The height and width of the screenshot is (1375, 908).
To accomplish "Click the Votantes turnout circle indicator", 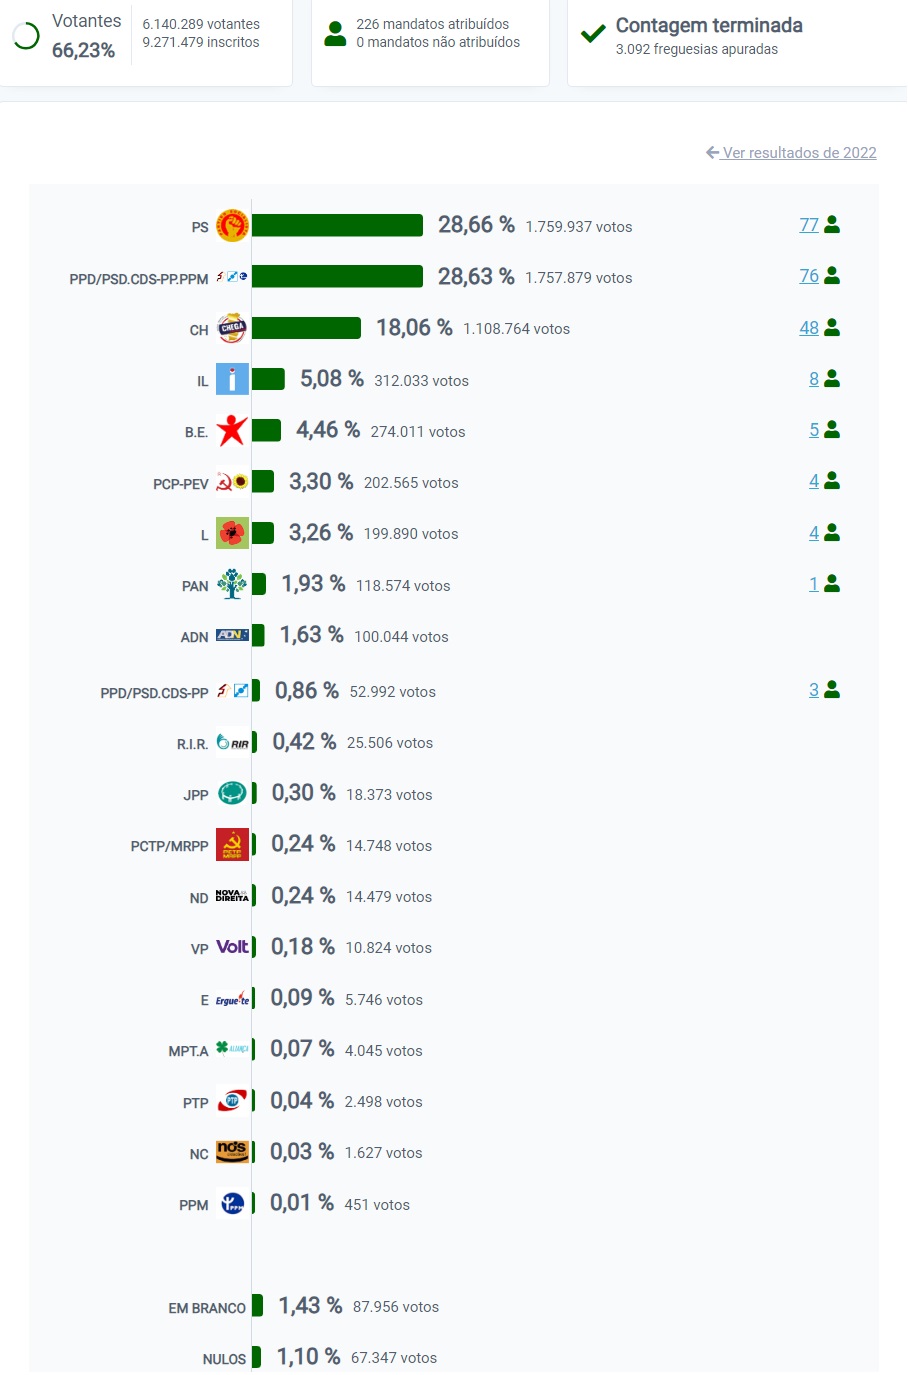I will (25, 36).
